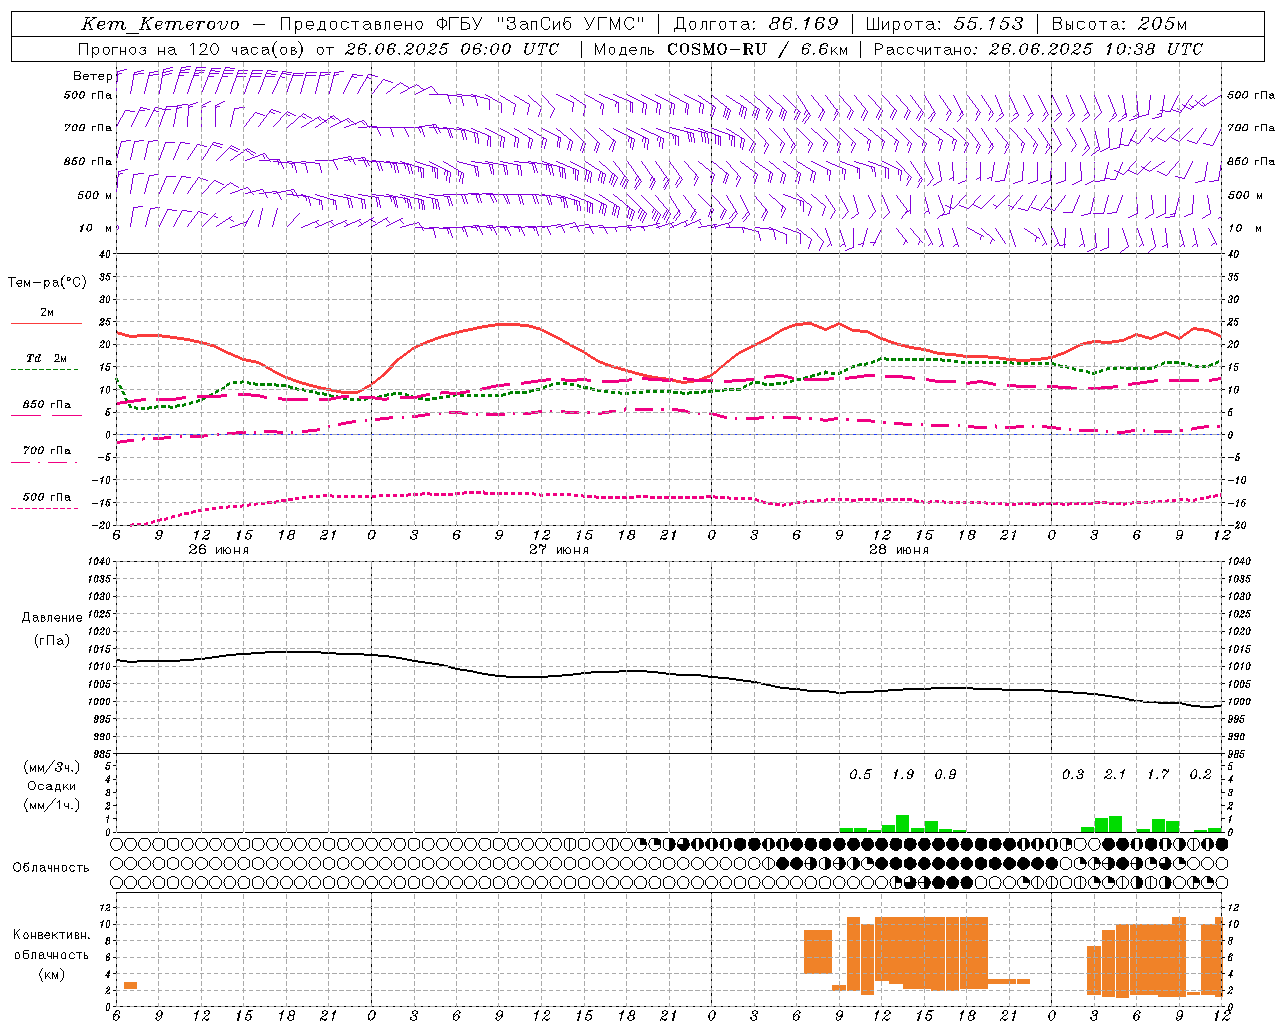Click the 'Ветер' wind panel label
Screen dimensions: 1280x1024
point(92,76)
